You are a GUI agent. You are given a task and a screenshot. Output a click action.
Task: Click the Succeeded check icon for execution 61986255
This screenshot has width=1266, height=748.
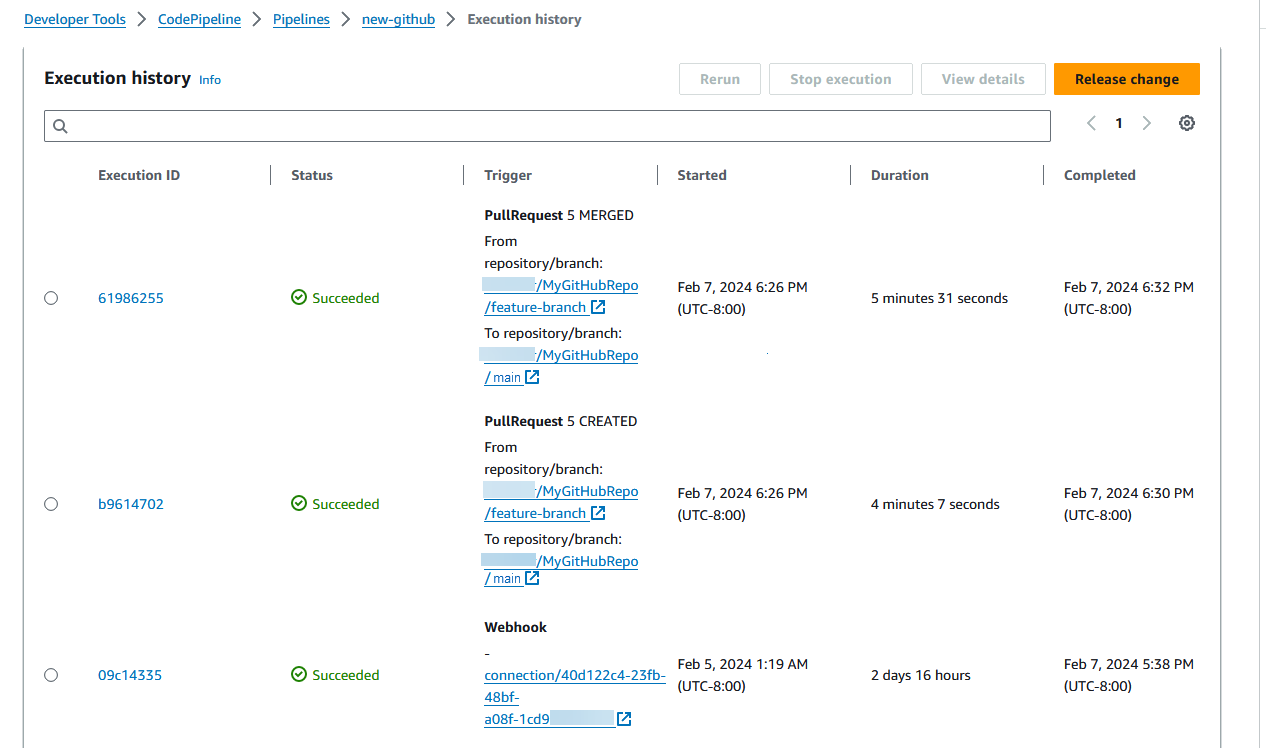click(298, 297)
